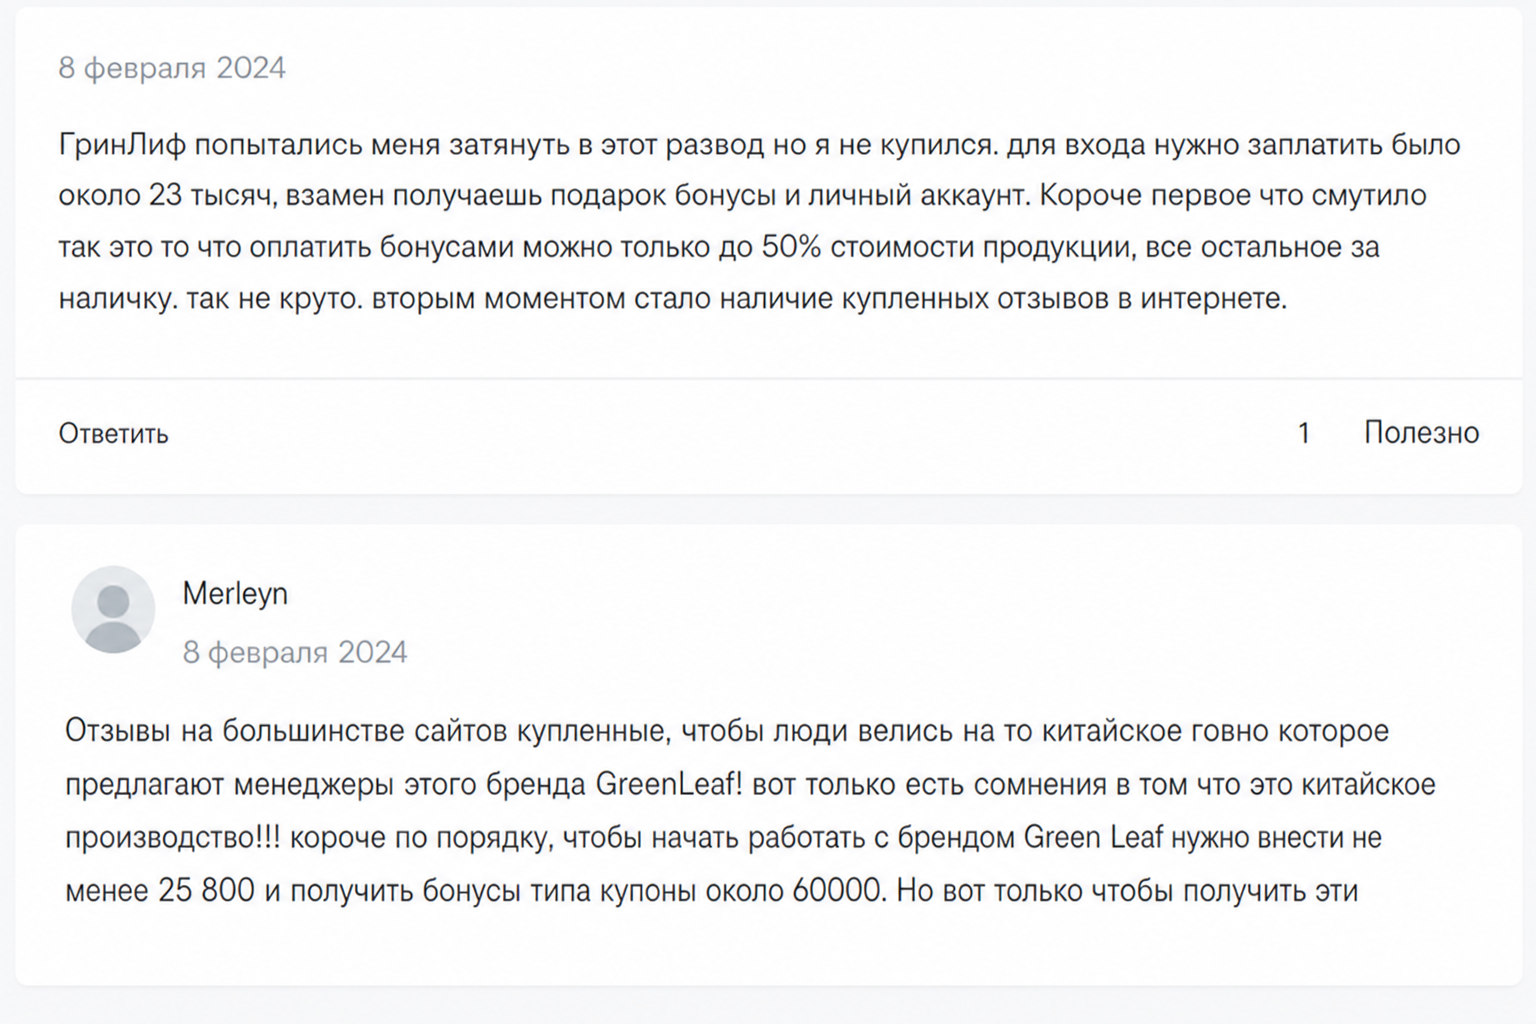Click the word 'GreenLeaf!' in Merleyn's review
Screen dimensions: 1536x1024
[x=669, y=784]
